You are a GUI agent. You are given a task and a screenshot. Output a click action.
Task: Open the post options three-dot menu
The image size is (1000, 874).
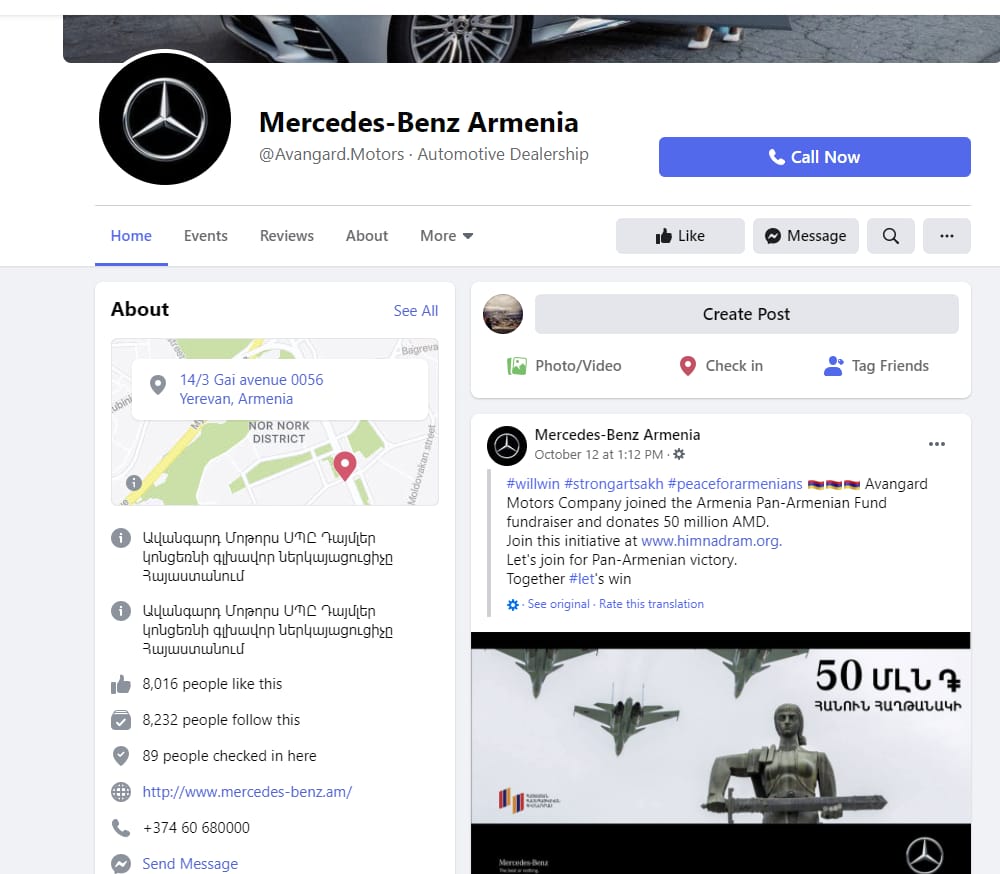tap(936, 444)
